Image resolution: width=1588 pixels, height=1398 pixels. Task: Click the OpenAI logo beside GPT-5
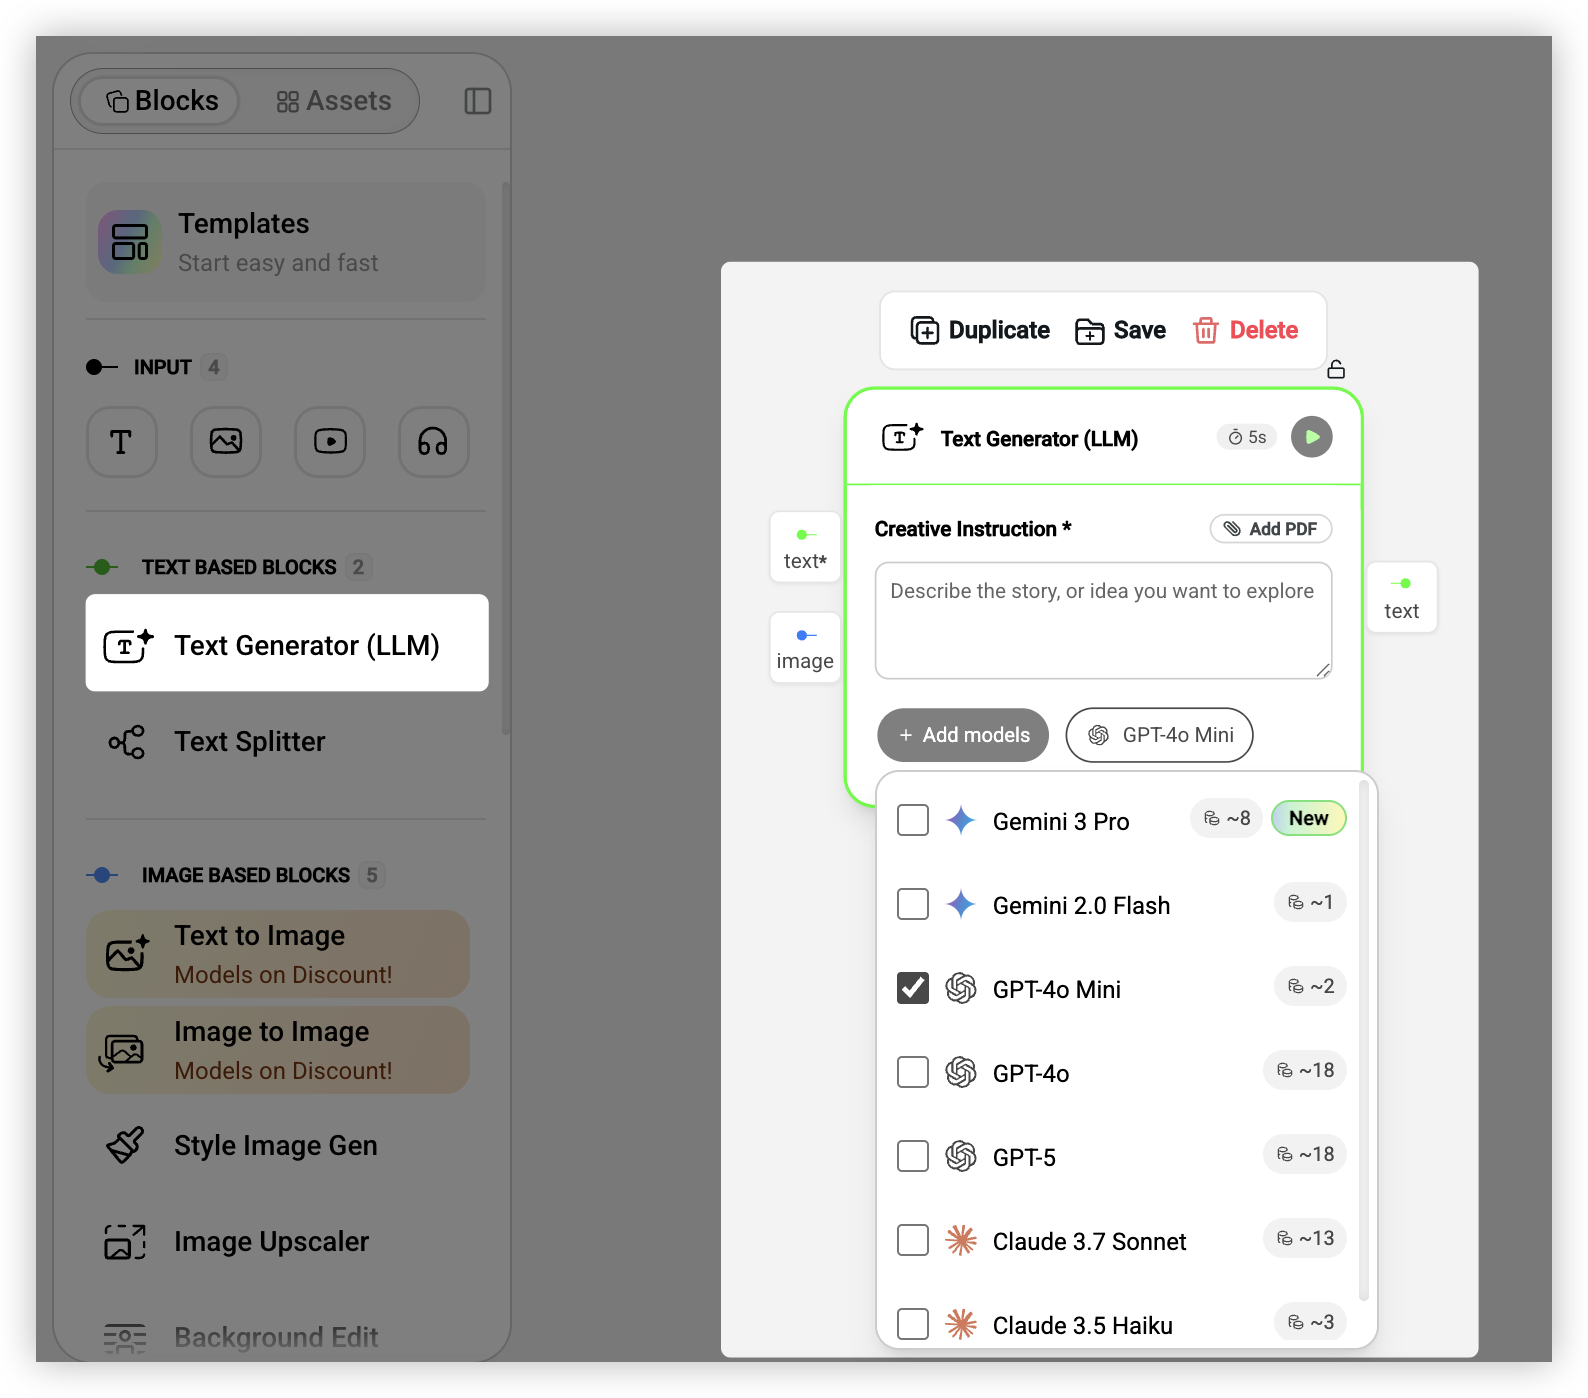pos(961,1156)
